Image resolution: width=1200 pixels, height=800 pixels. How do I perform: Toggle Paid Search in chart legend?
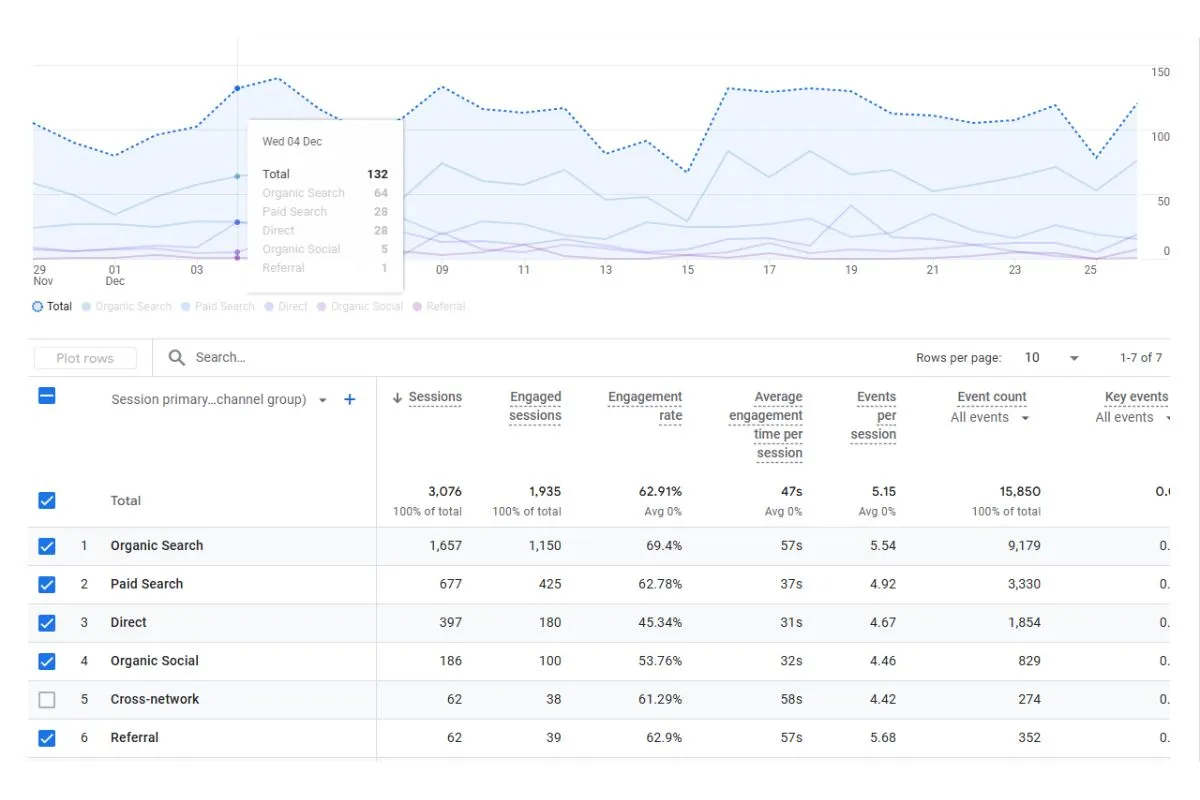(218, 306)
